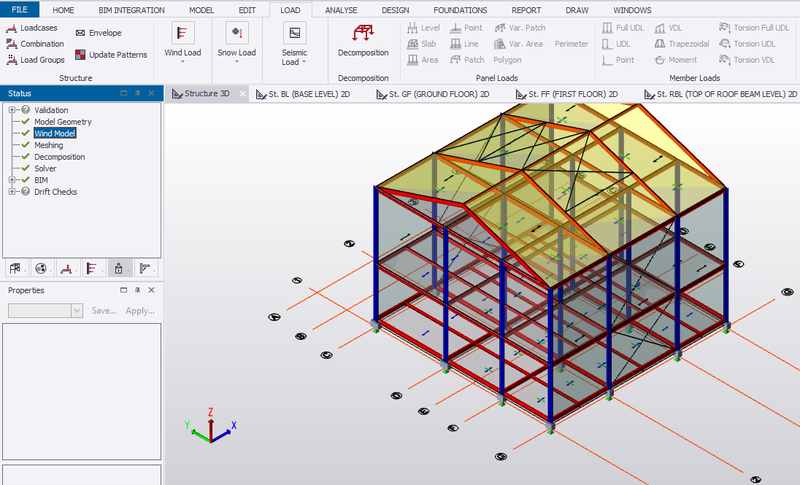
Task: Select Solver in Status tree
Action: [45, 168]
